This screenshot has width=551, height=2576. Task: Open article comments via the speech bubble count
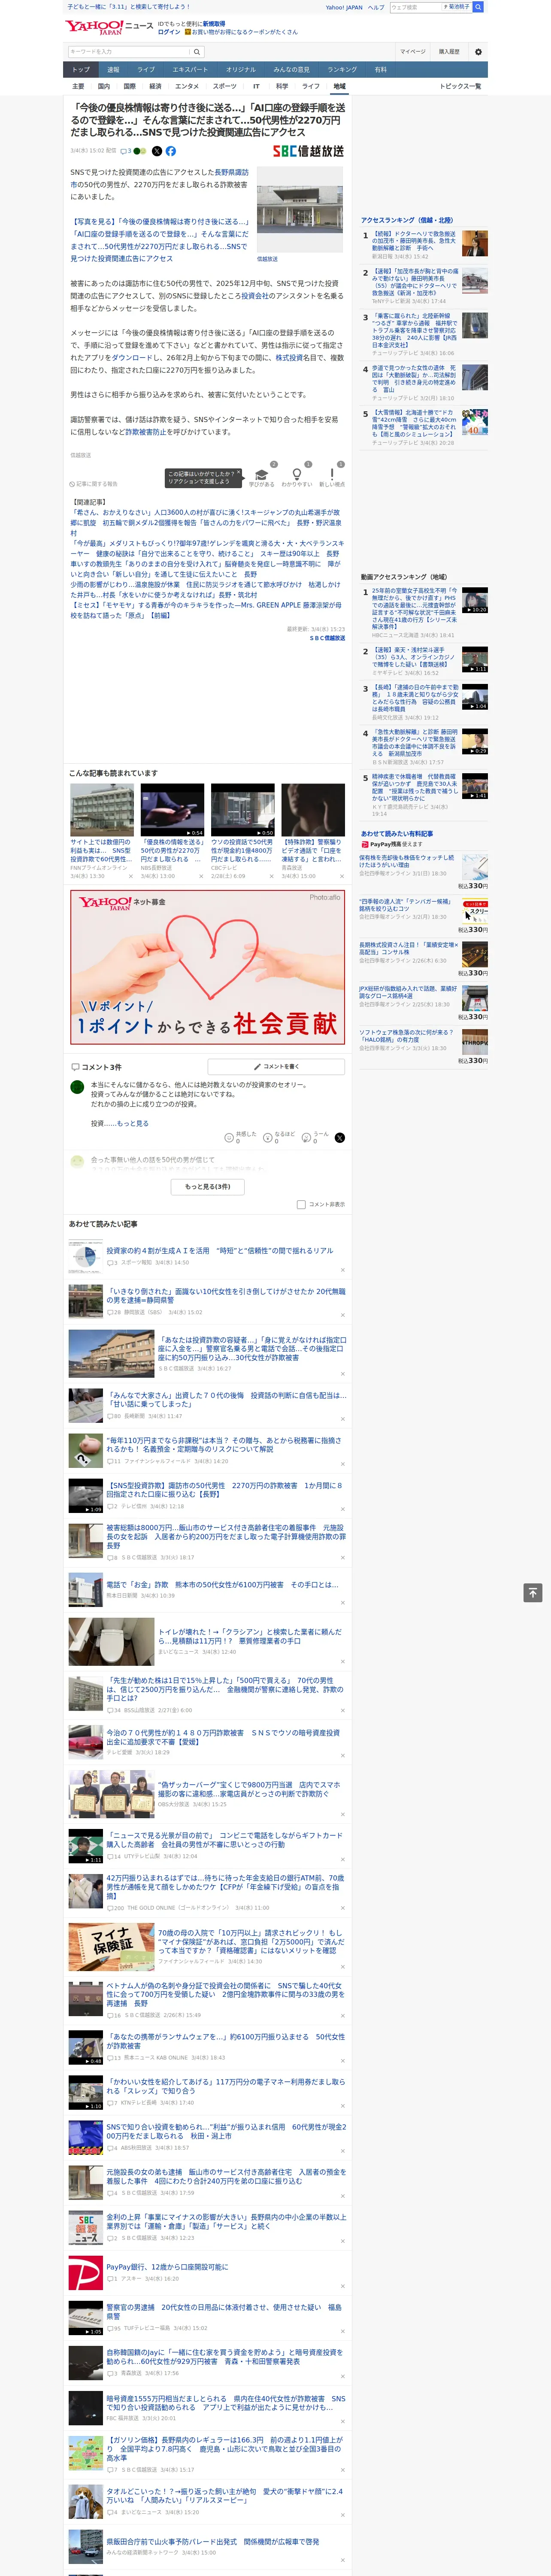(126, 151)
